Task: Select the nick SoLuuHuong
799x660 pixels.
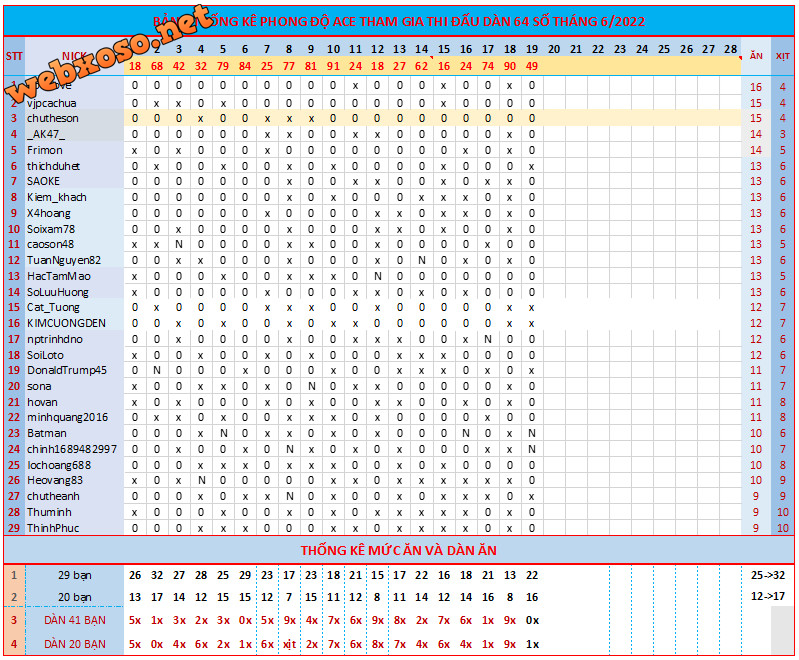Action: tap(58, 292)
